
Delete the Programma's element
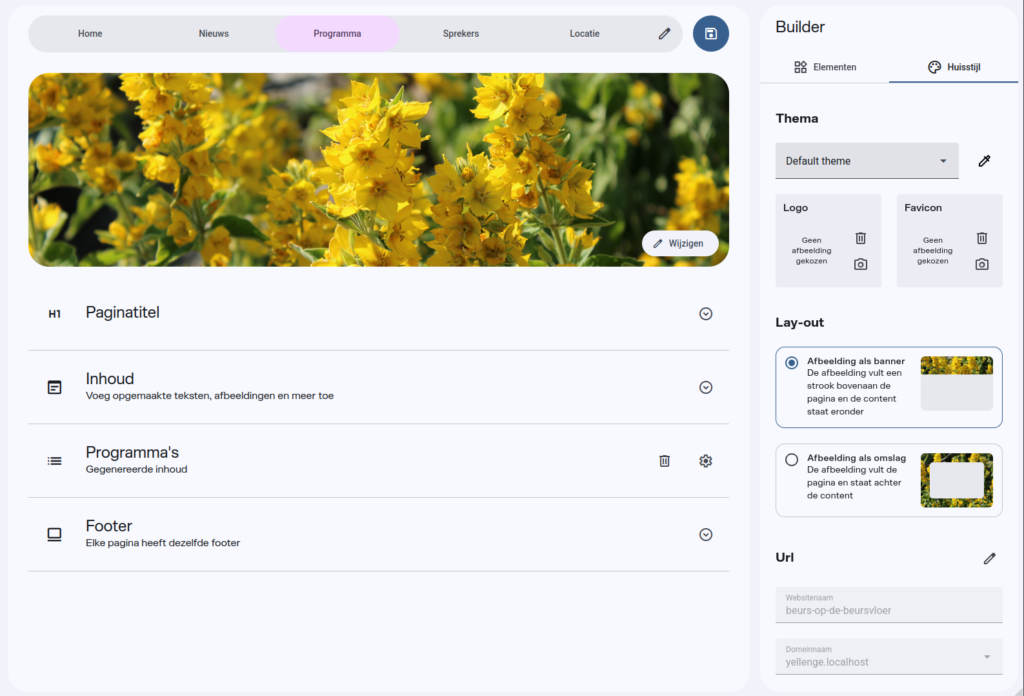click(x=664, y=461)
